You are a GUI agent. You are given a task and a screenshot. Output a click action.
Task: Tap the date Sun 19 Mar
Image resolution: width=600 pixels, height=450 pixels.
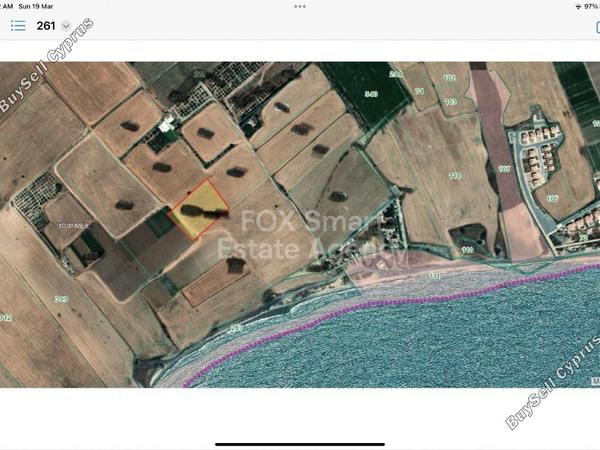click(x=36, y=7)
